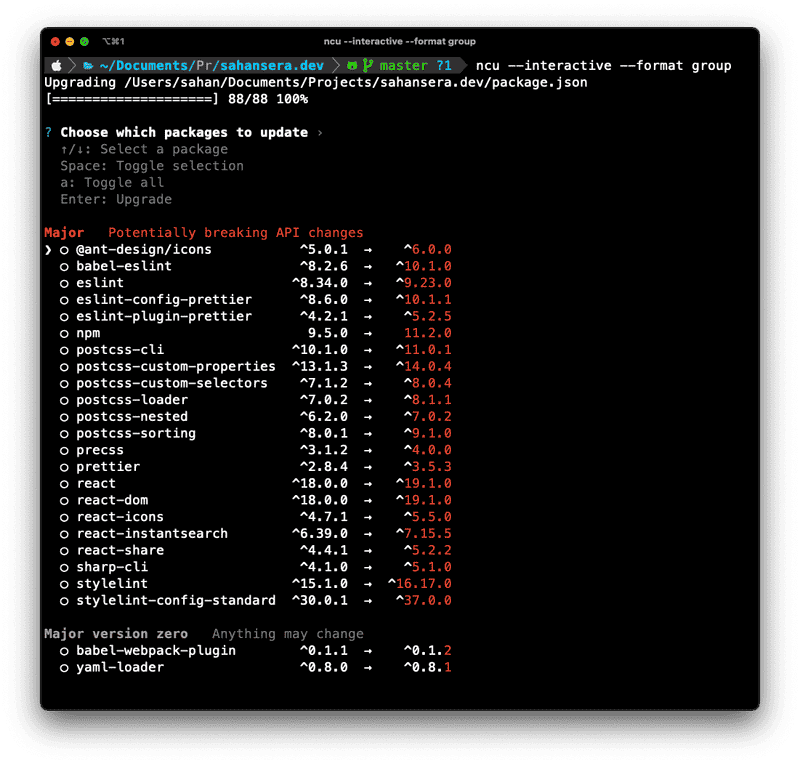Click current version ^8.34.0 of eslint

click(x=320, y=283)
